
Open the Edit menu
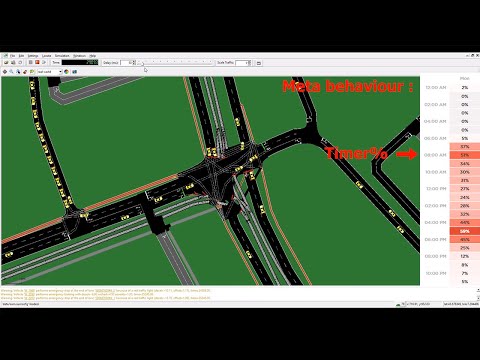click(x=21, y=56)
